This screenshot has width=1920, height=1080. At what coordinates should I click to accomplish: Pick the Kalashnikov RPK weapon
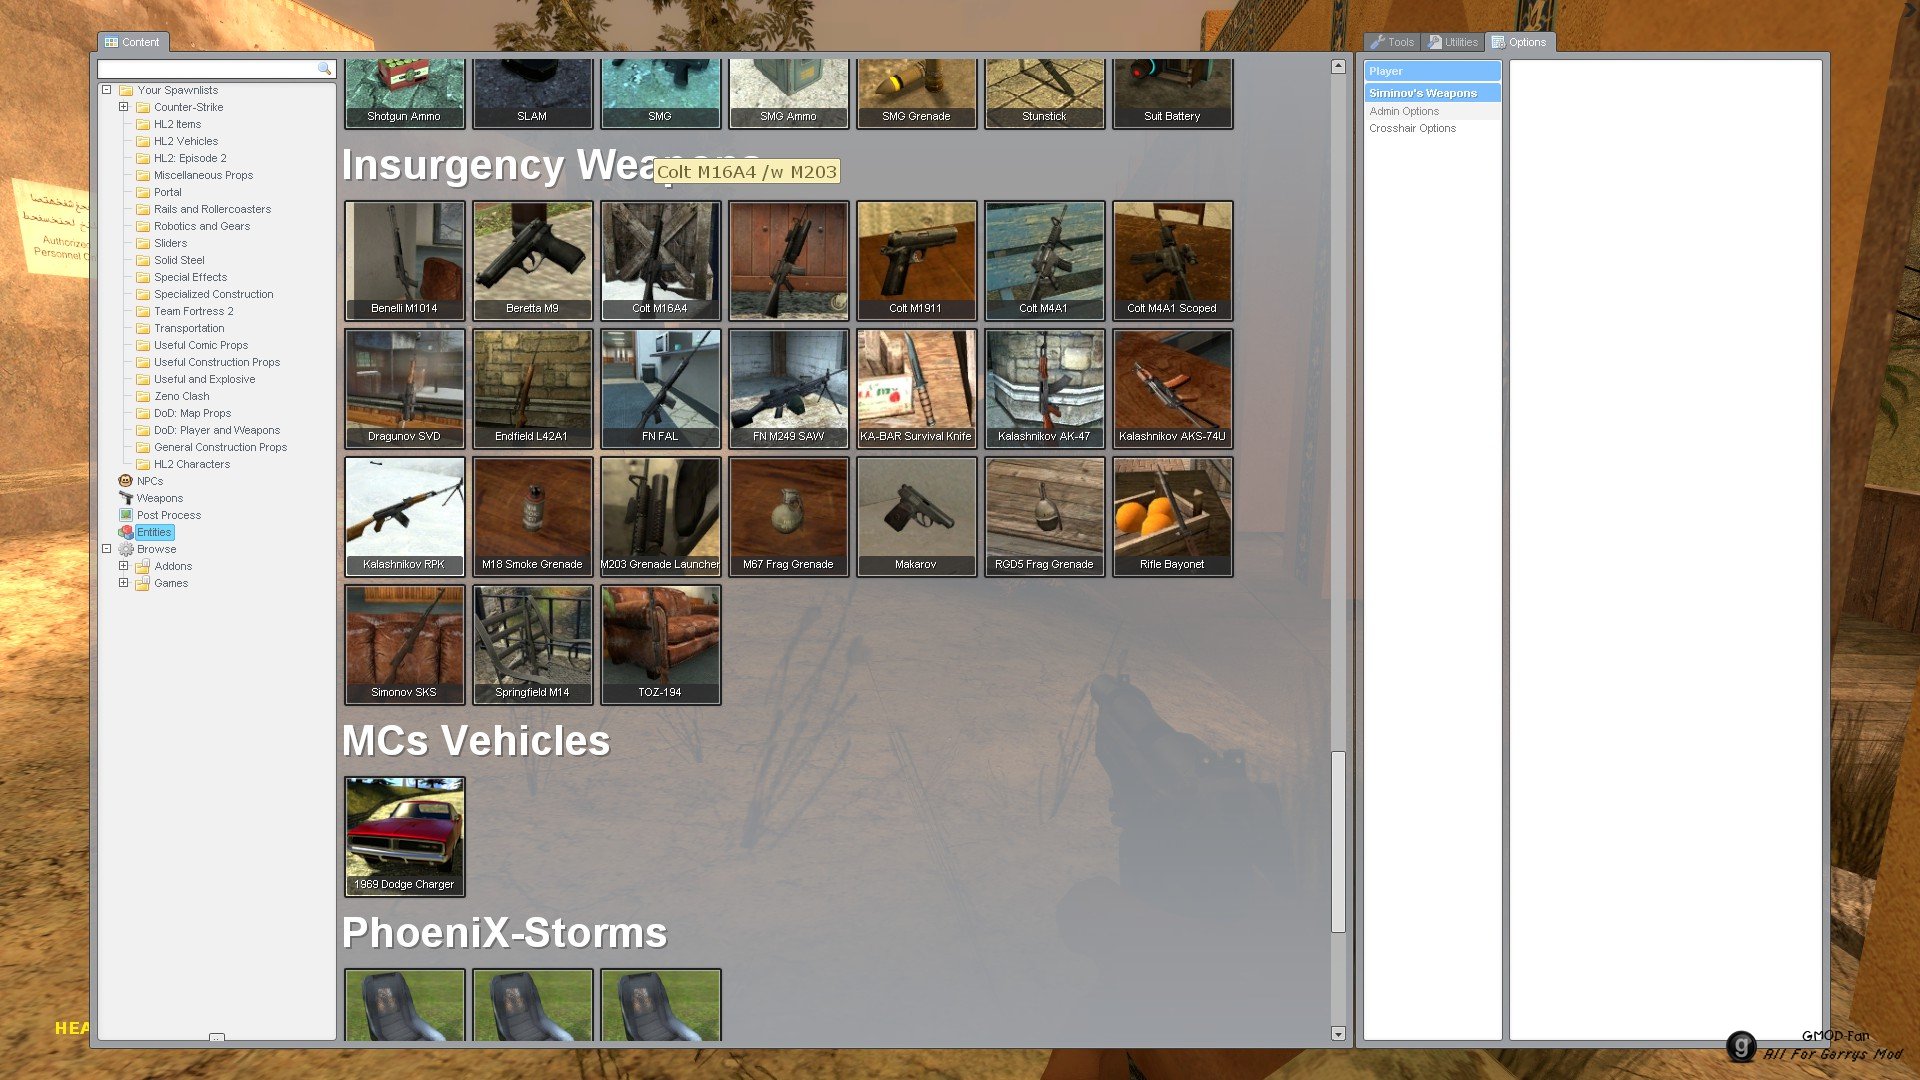(x=404, y=516)
